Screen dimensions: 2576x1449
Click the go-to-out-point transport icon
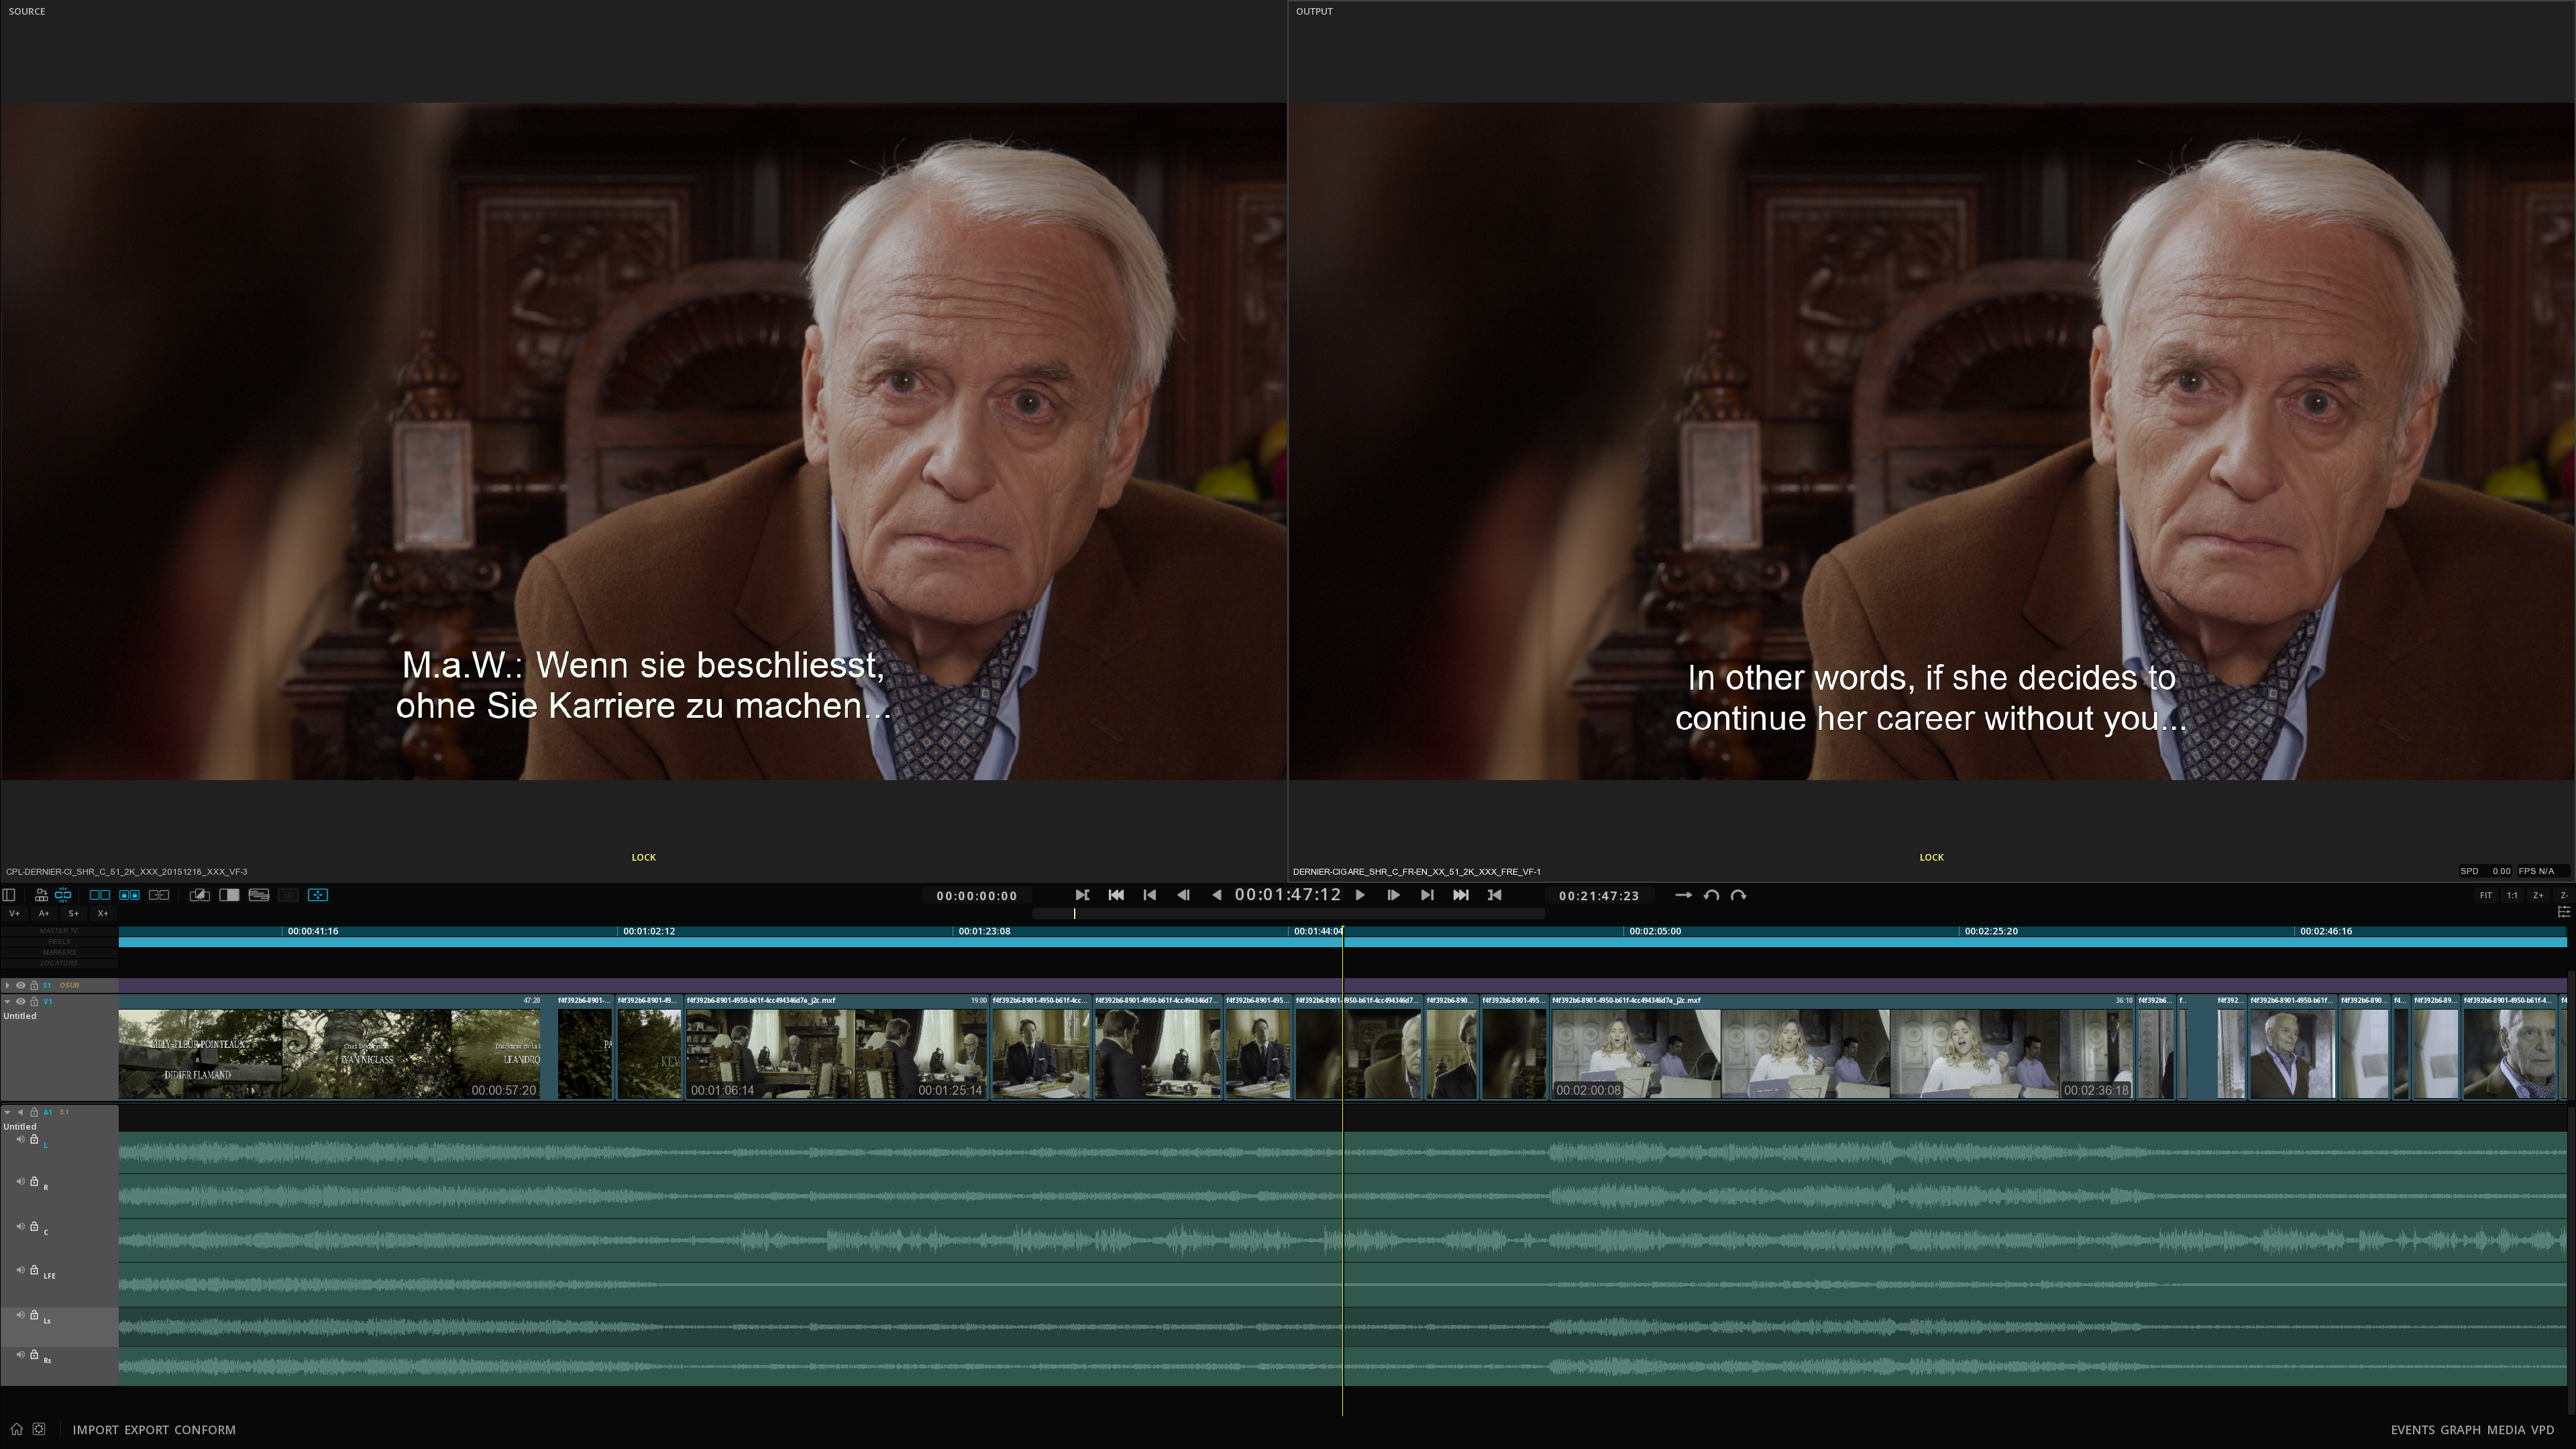pyautogui.click(x=1495, y=895)
